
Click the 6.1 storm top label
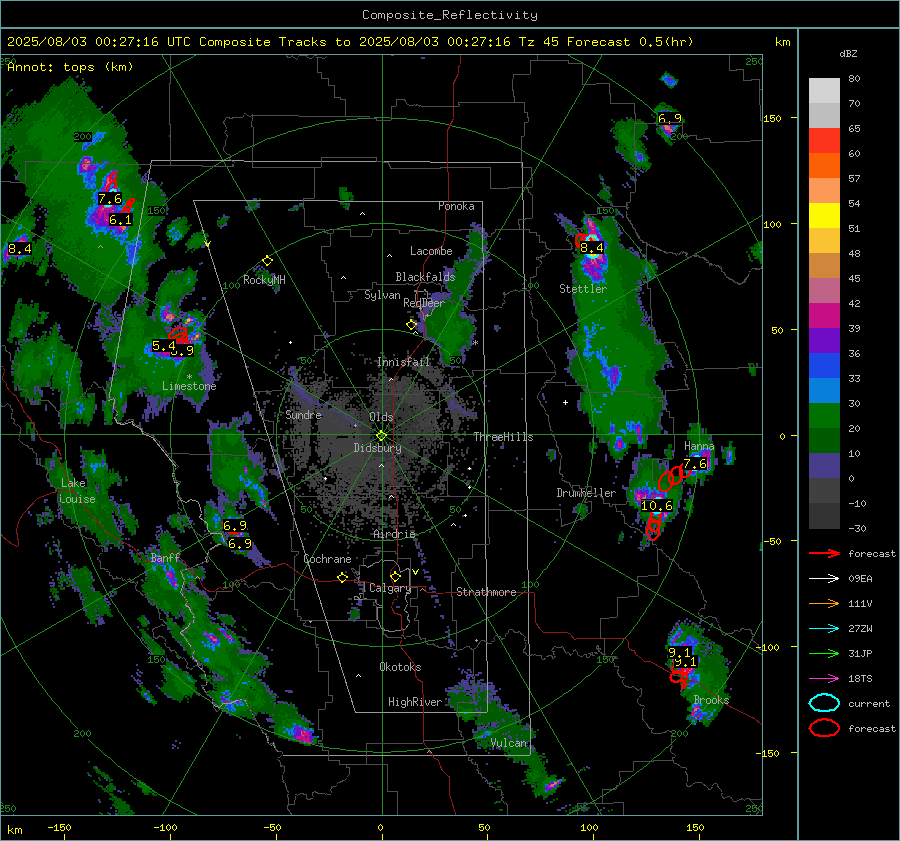coord(121,220)
